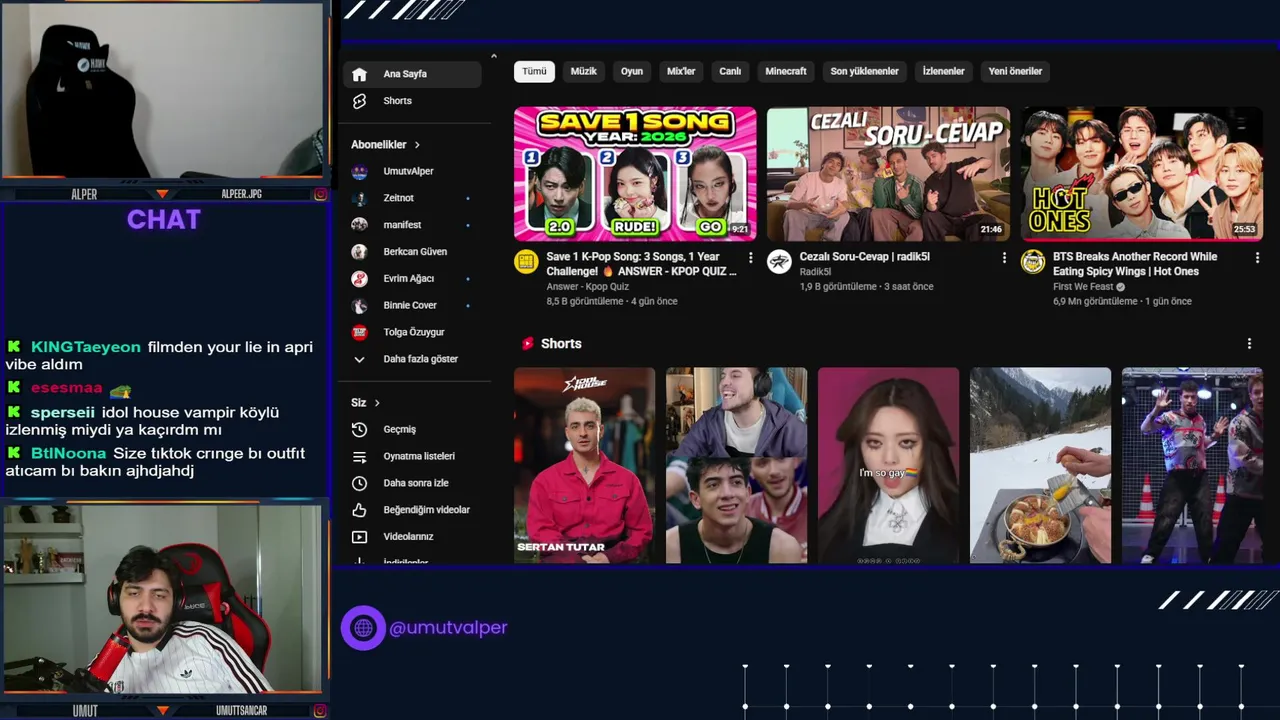The image size is (1280, 720).
Task: Expand the Siz section chevron
Action: [377, 403]
